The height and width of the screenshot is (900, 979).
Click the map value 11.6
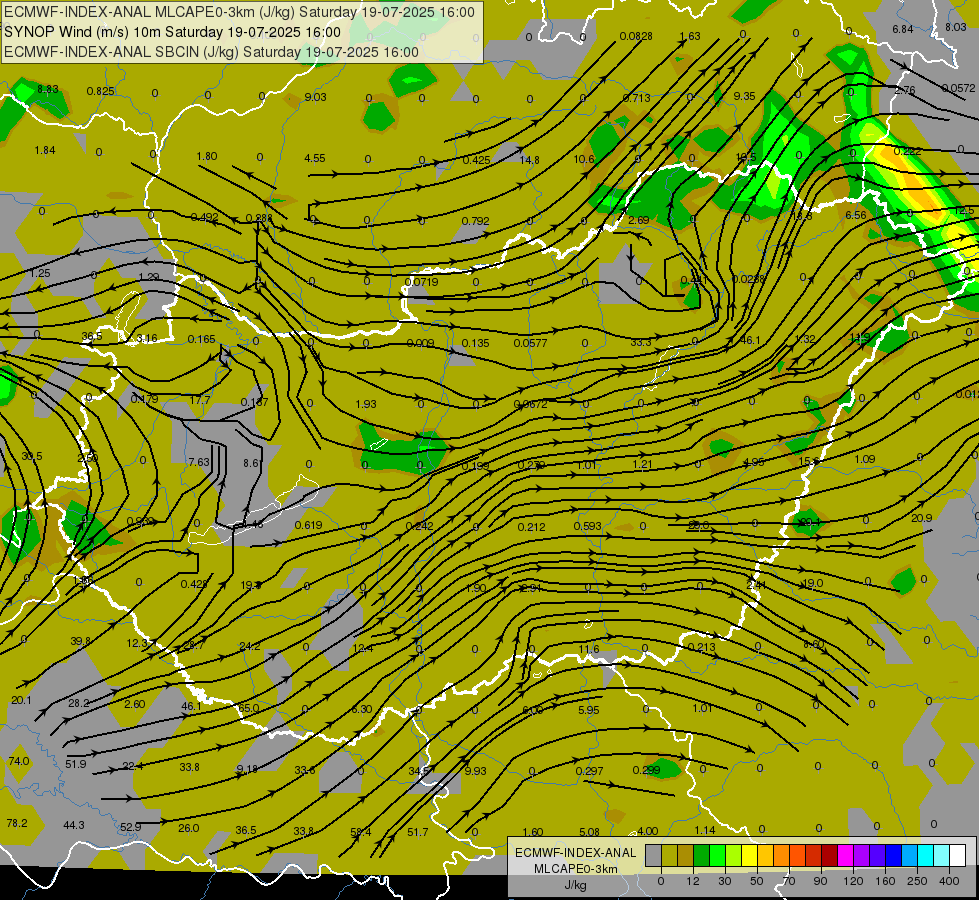[x=589, y=650]
